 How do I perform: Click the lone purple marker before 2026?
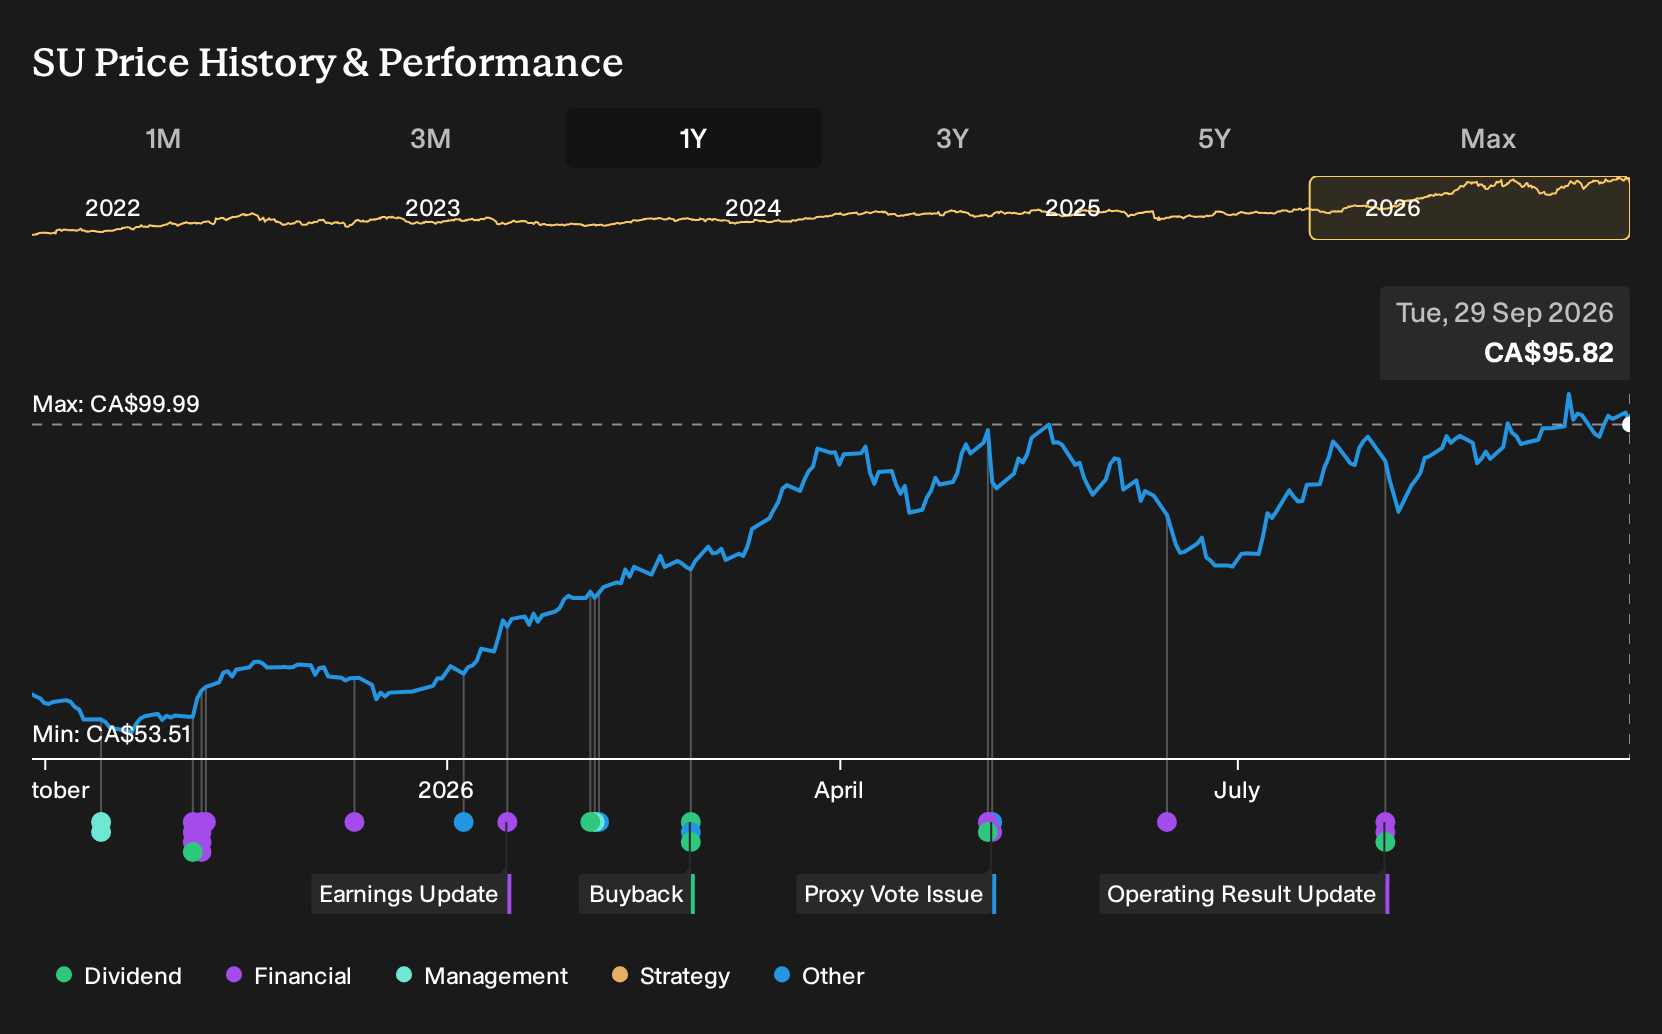(x=354, y=822)
